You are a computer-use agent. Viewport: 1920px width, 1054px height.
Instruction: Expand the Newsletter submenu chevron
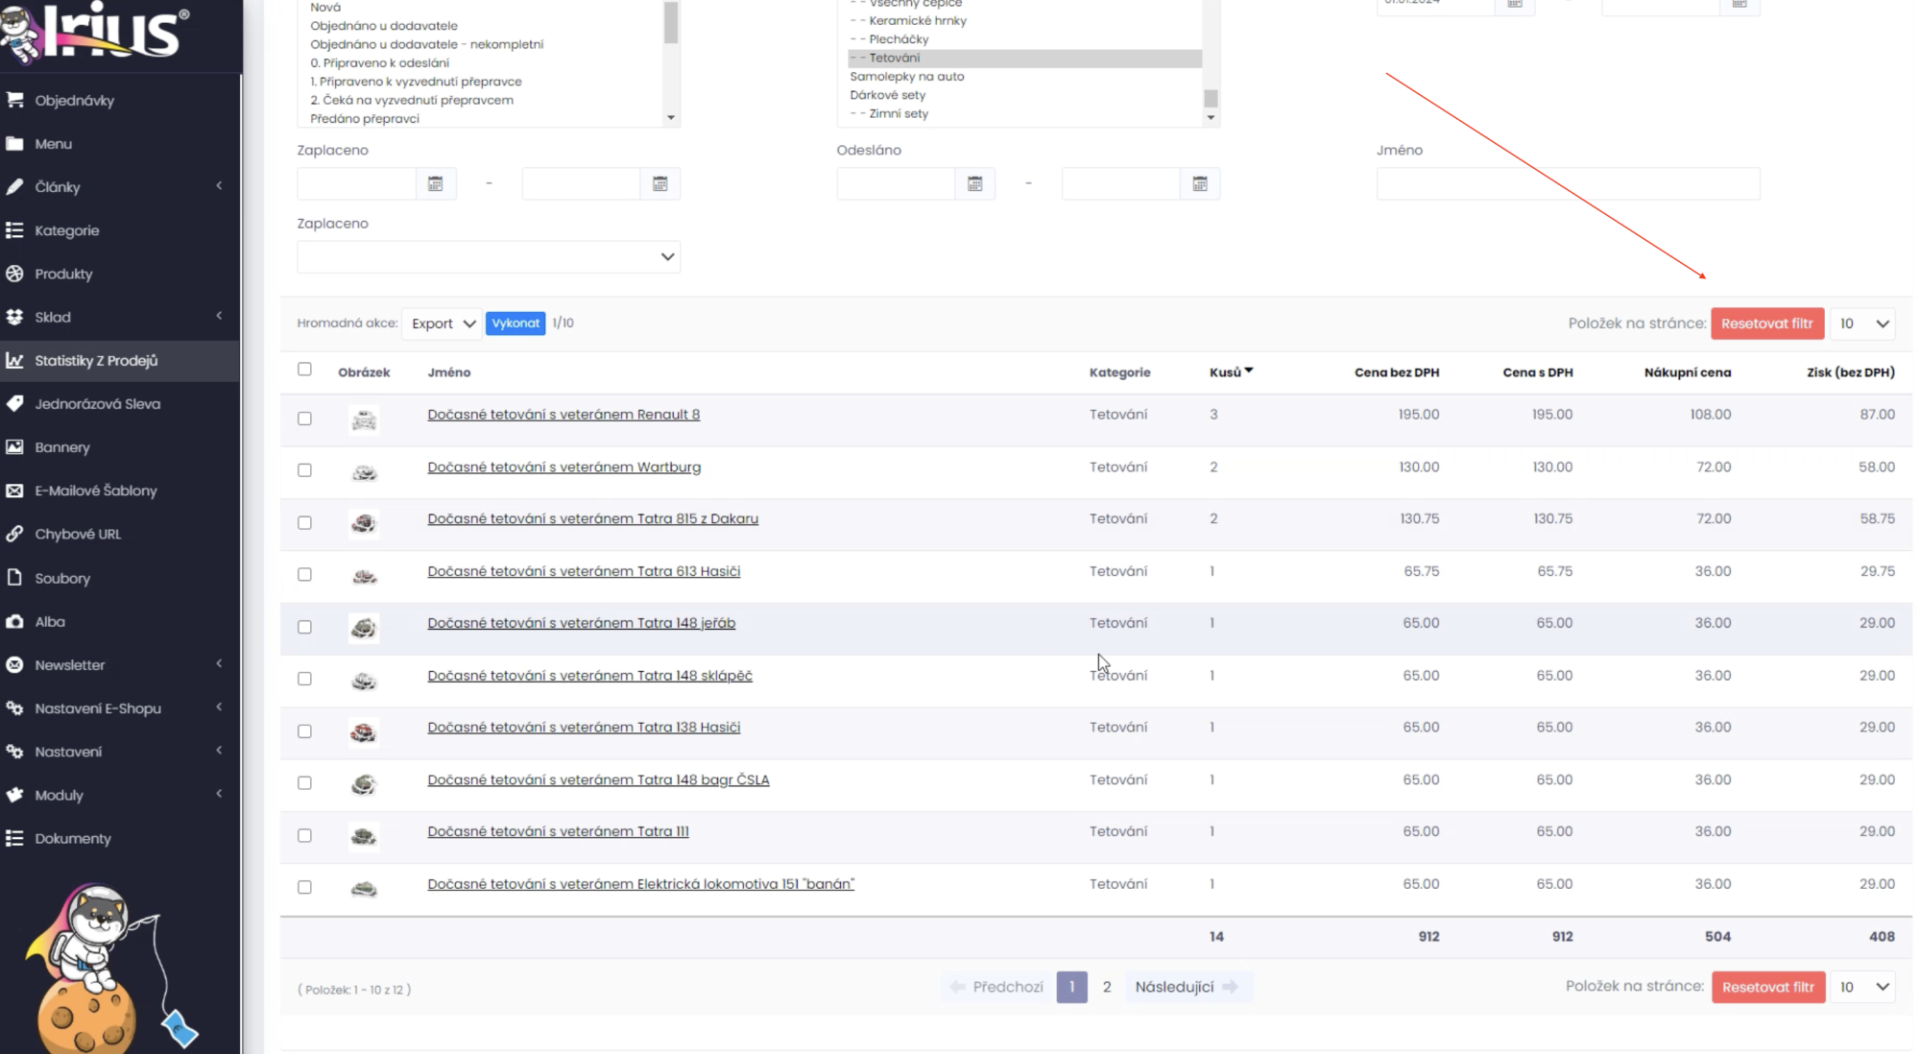219,664
